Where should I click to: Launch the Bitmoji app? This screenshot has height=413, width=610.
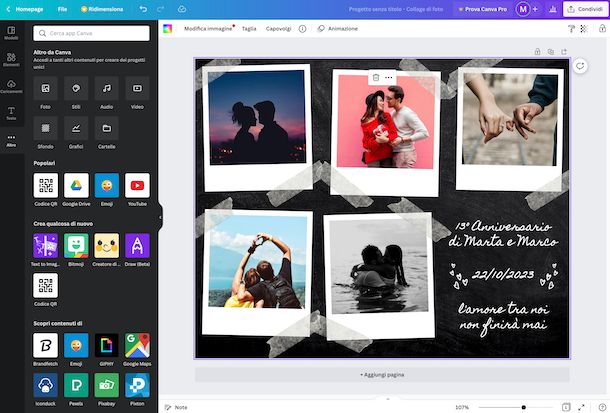click(x=76, y=245)
